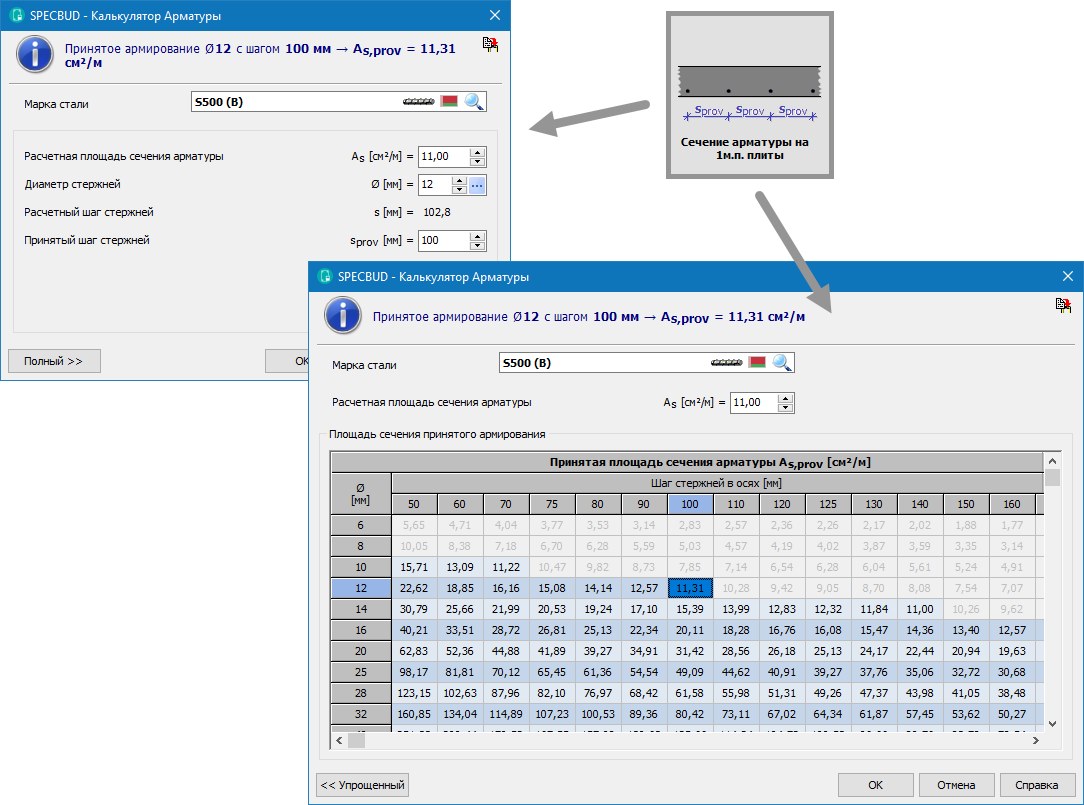Image resolution: width=1084 pixels, height=805 pixels.
Task: Click the S500 (B) steel grade field in the smaller dialog
Action: [290, 102]
